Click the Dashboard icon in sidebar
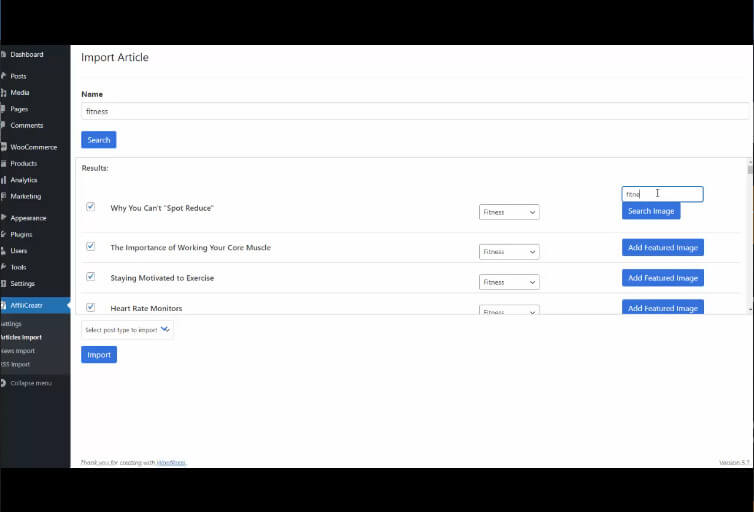The width and height of the screenshot is (754, 512). click(3, 55)
